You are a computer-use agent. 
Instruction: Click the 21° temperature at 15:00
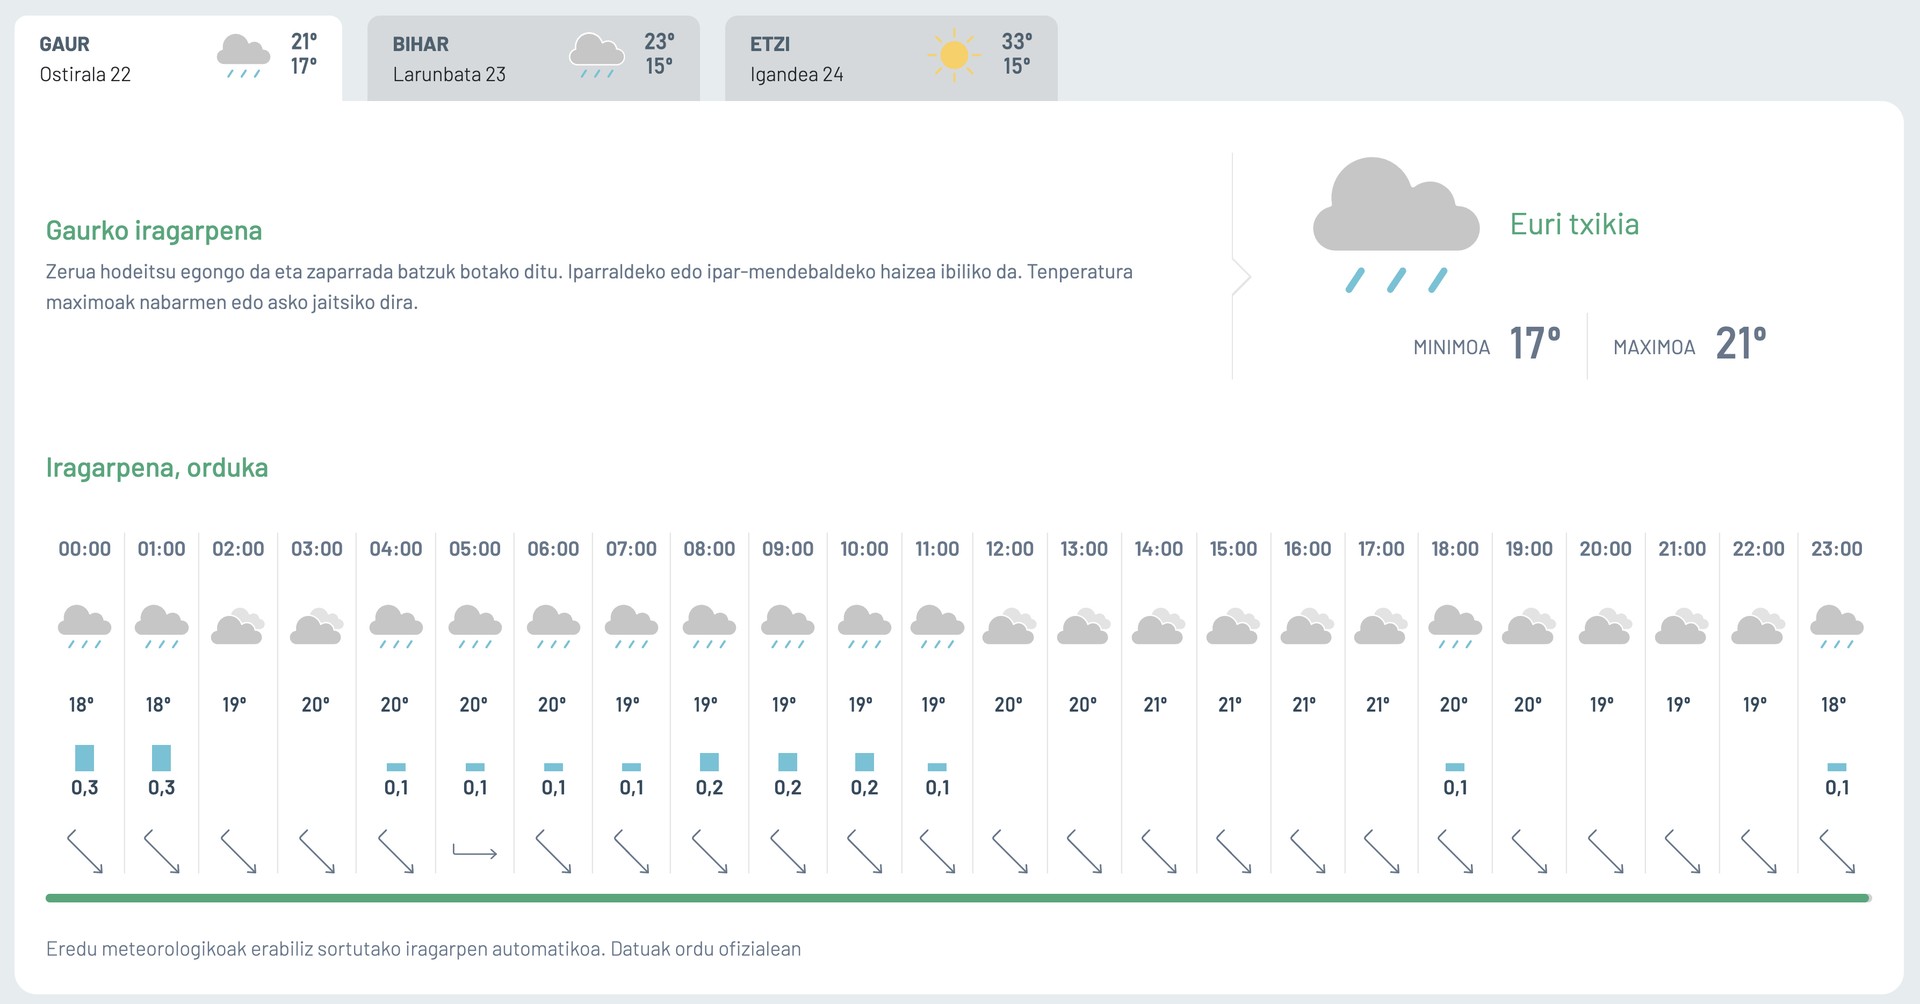[1230, 705]
